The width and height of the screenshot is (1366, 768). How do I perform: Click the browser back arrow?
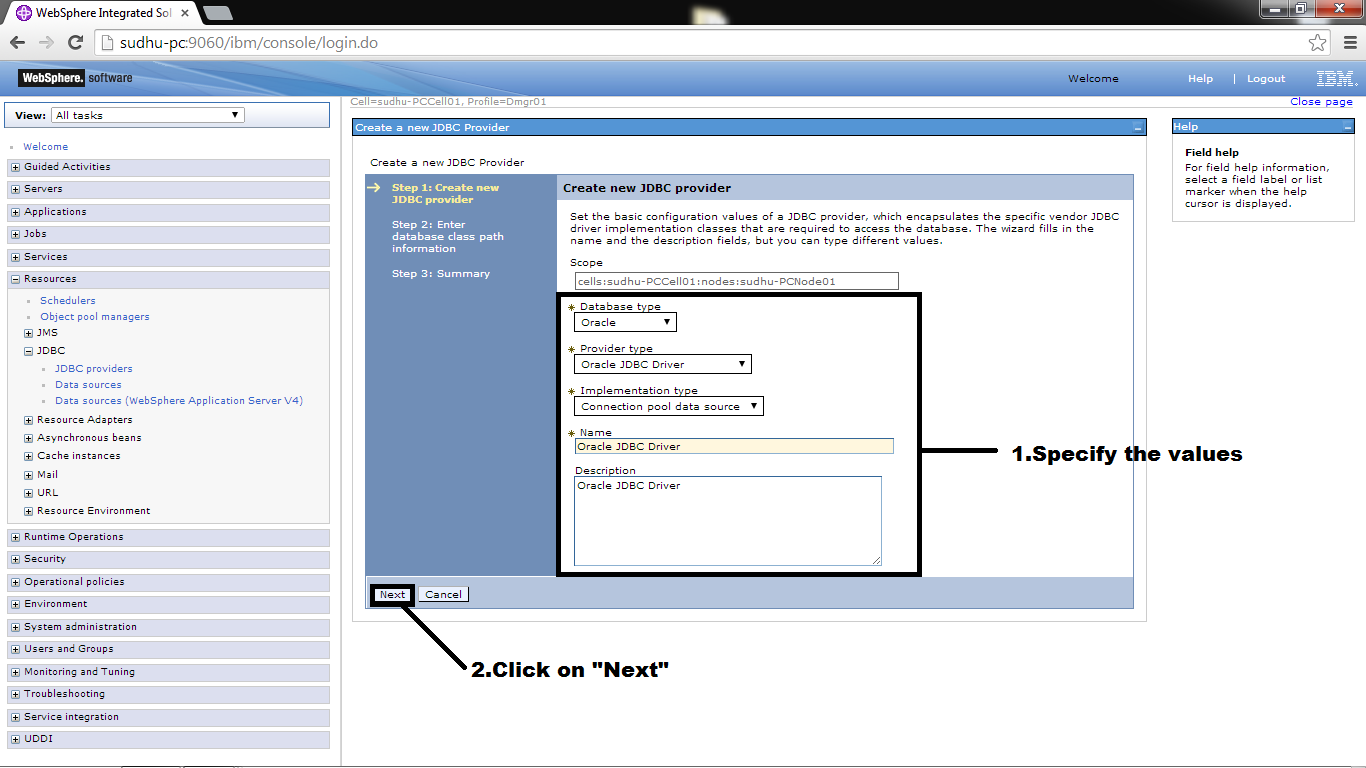click(17, 43)
